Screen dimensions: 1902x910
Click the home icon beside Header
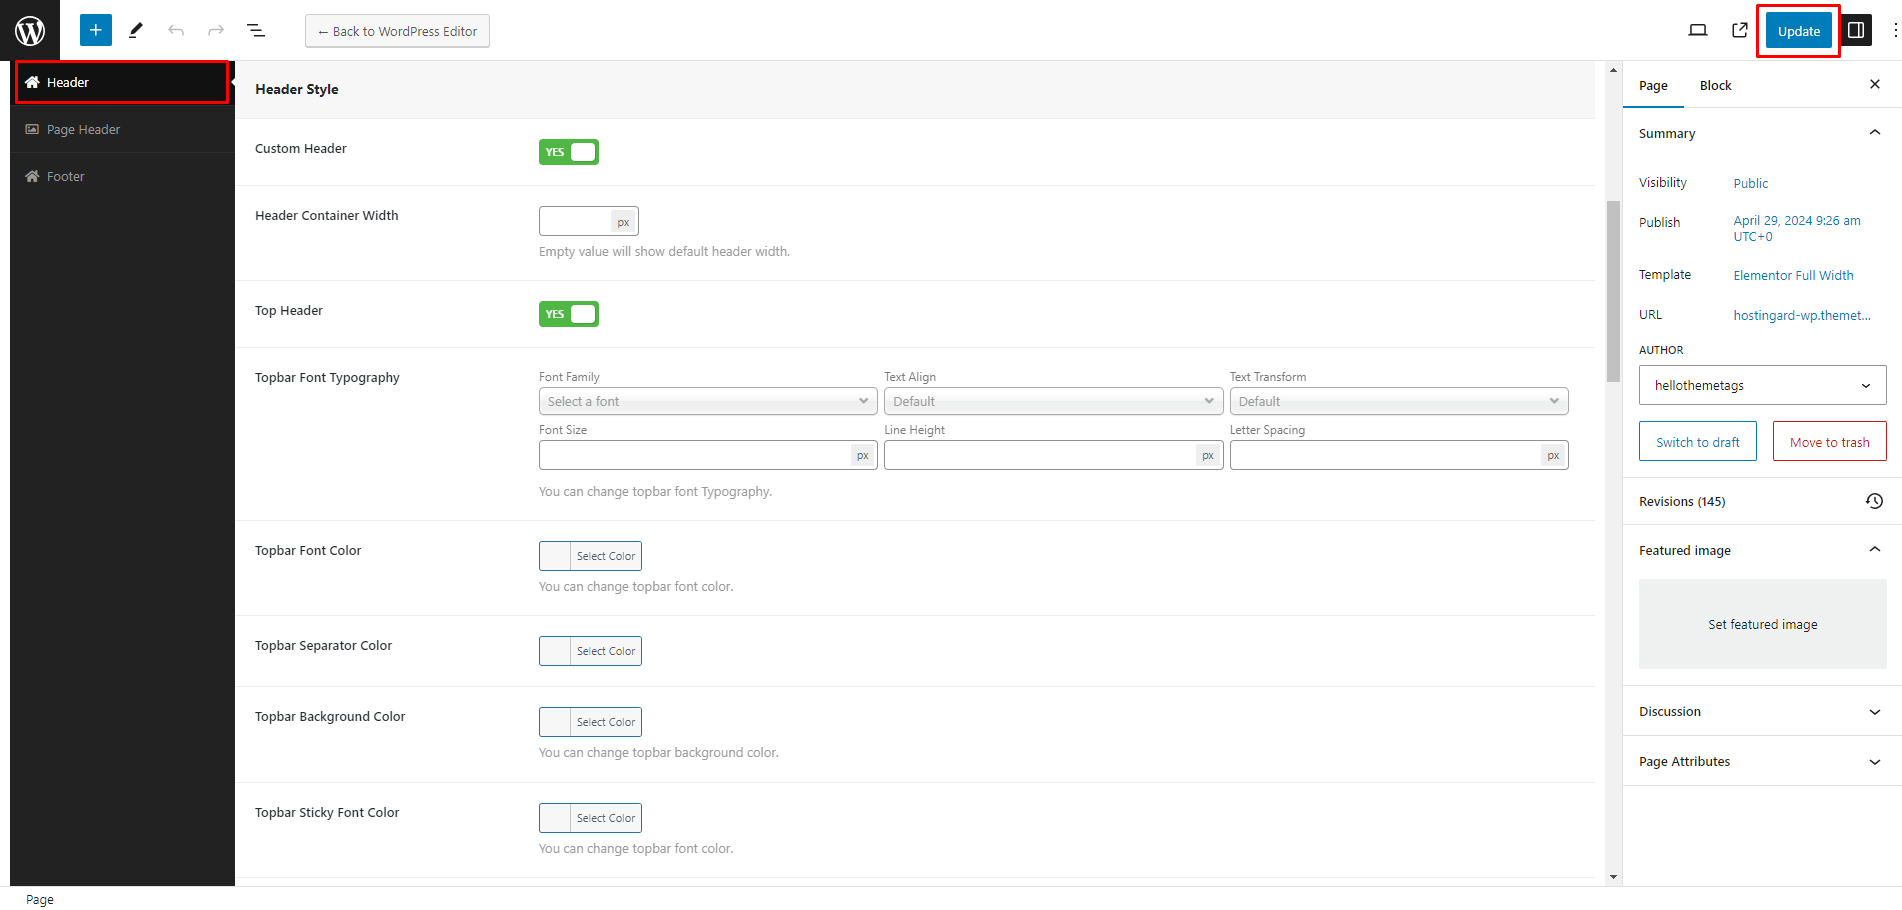point(32,82)
